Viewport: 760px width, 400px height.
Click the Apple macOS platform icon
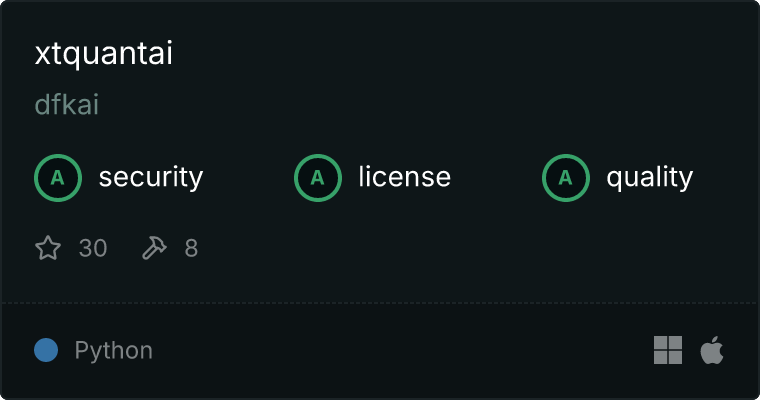point(712,350)
